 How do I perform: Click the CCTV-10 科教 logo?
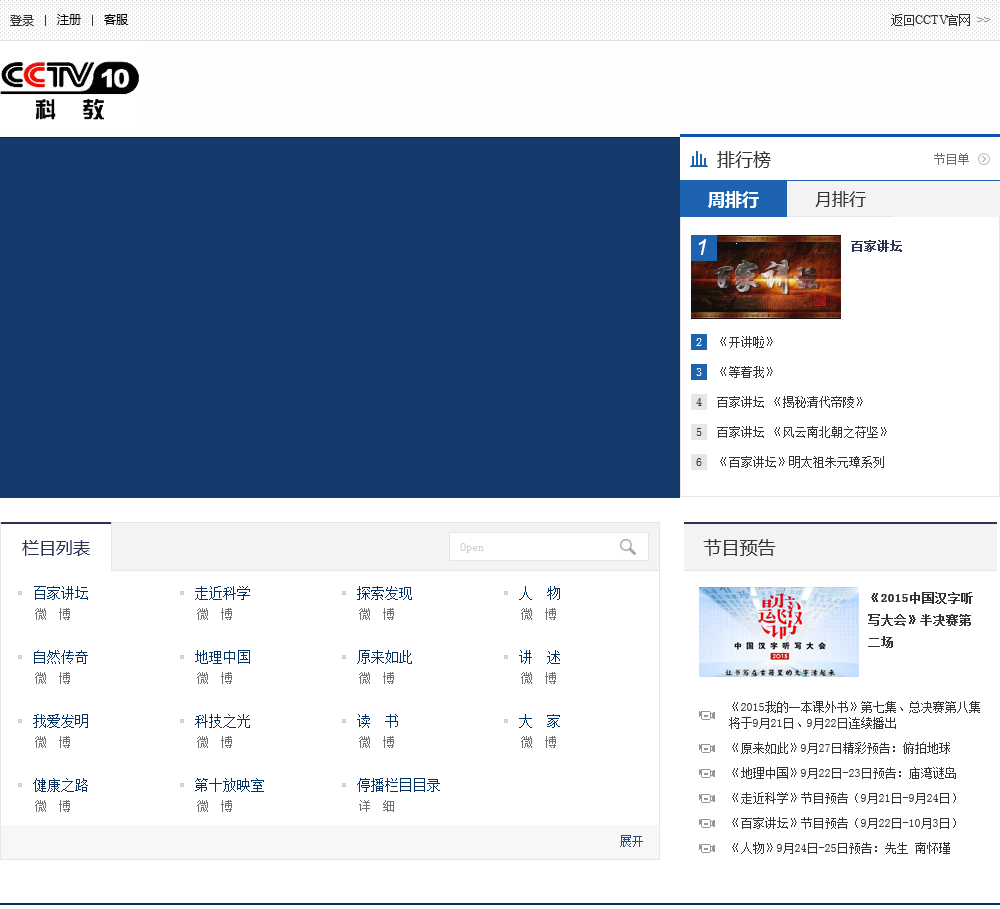70,91
